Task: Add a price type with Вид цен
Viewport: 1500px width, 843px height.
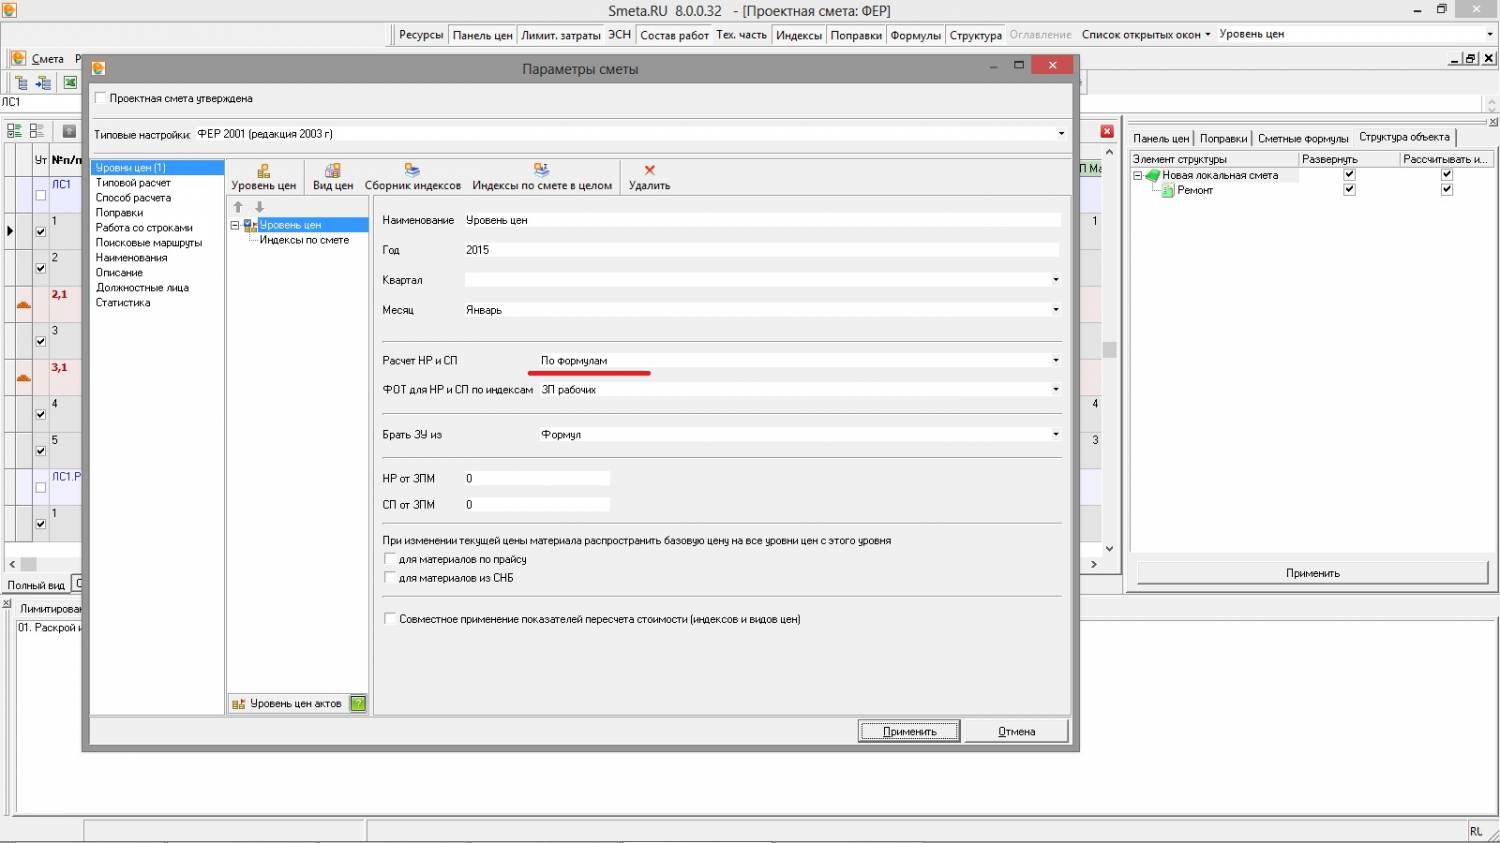Action: 333,177
